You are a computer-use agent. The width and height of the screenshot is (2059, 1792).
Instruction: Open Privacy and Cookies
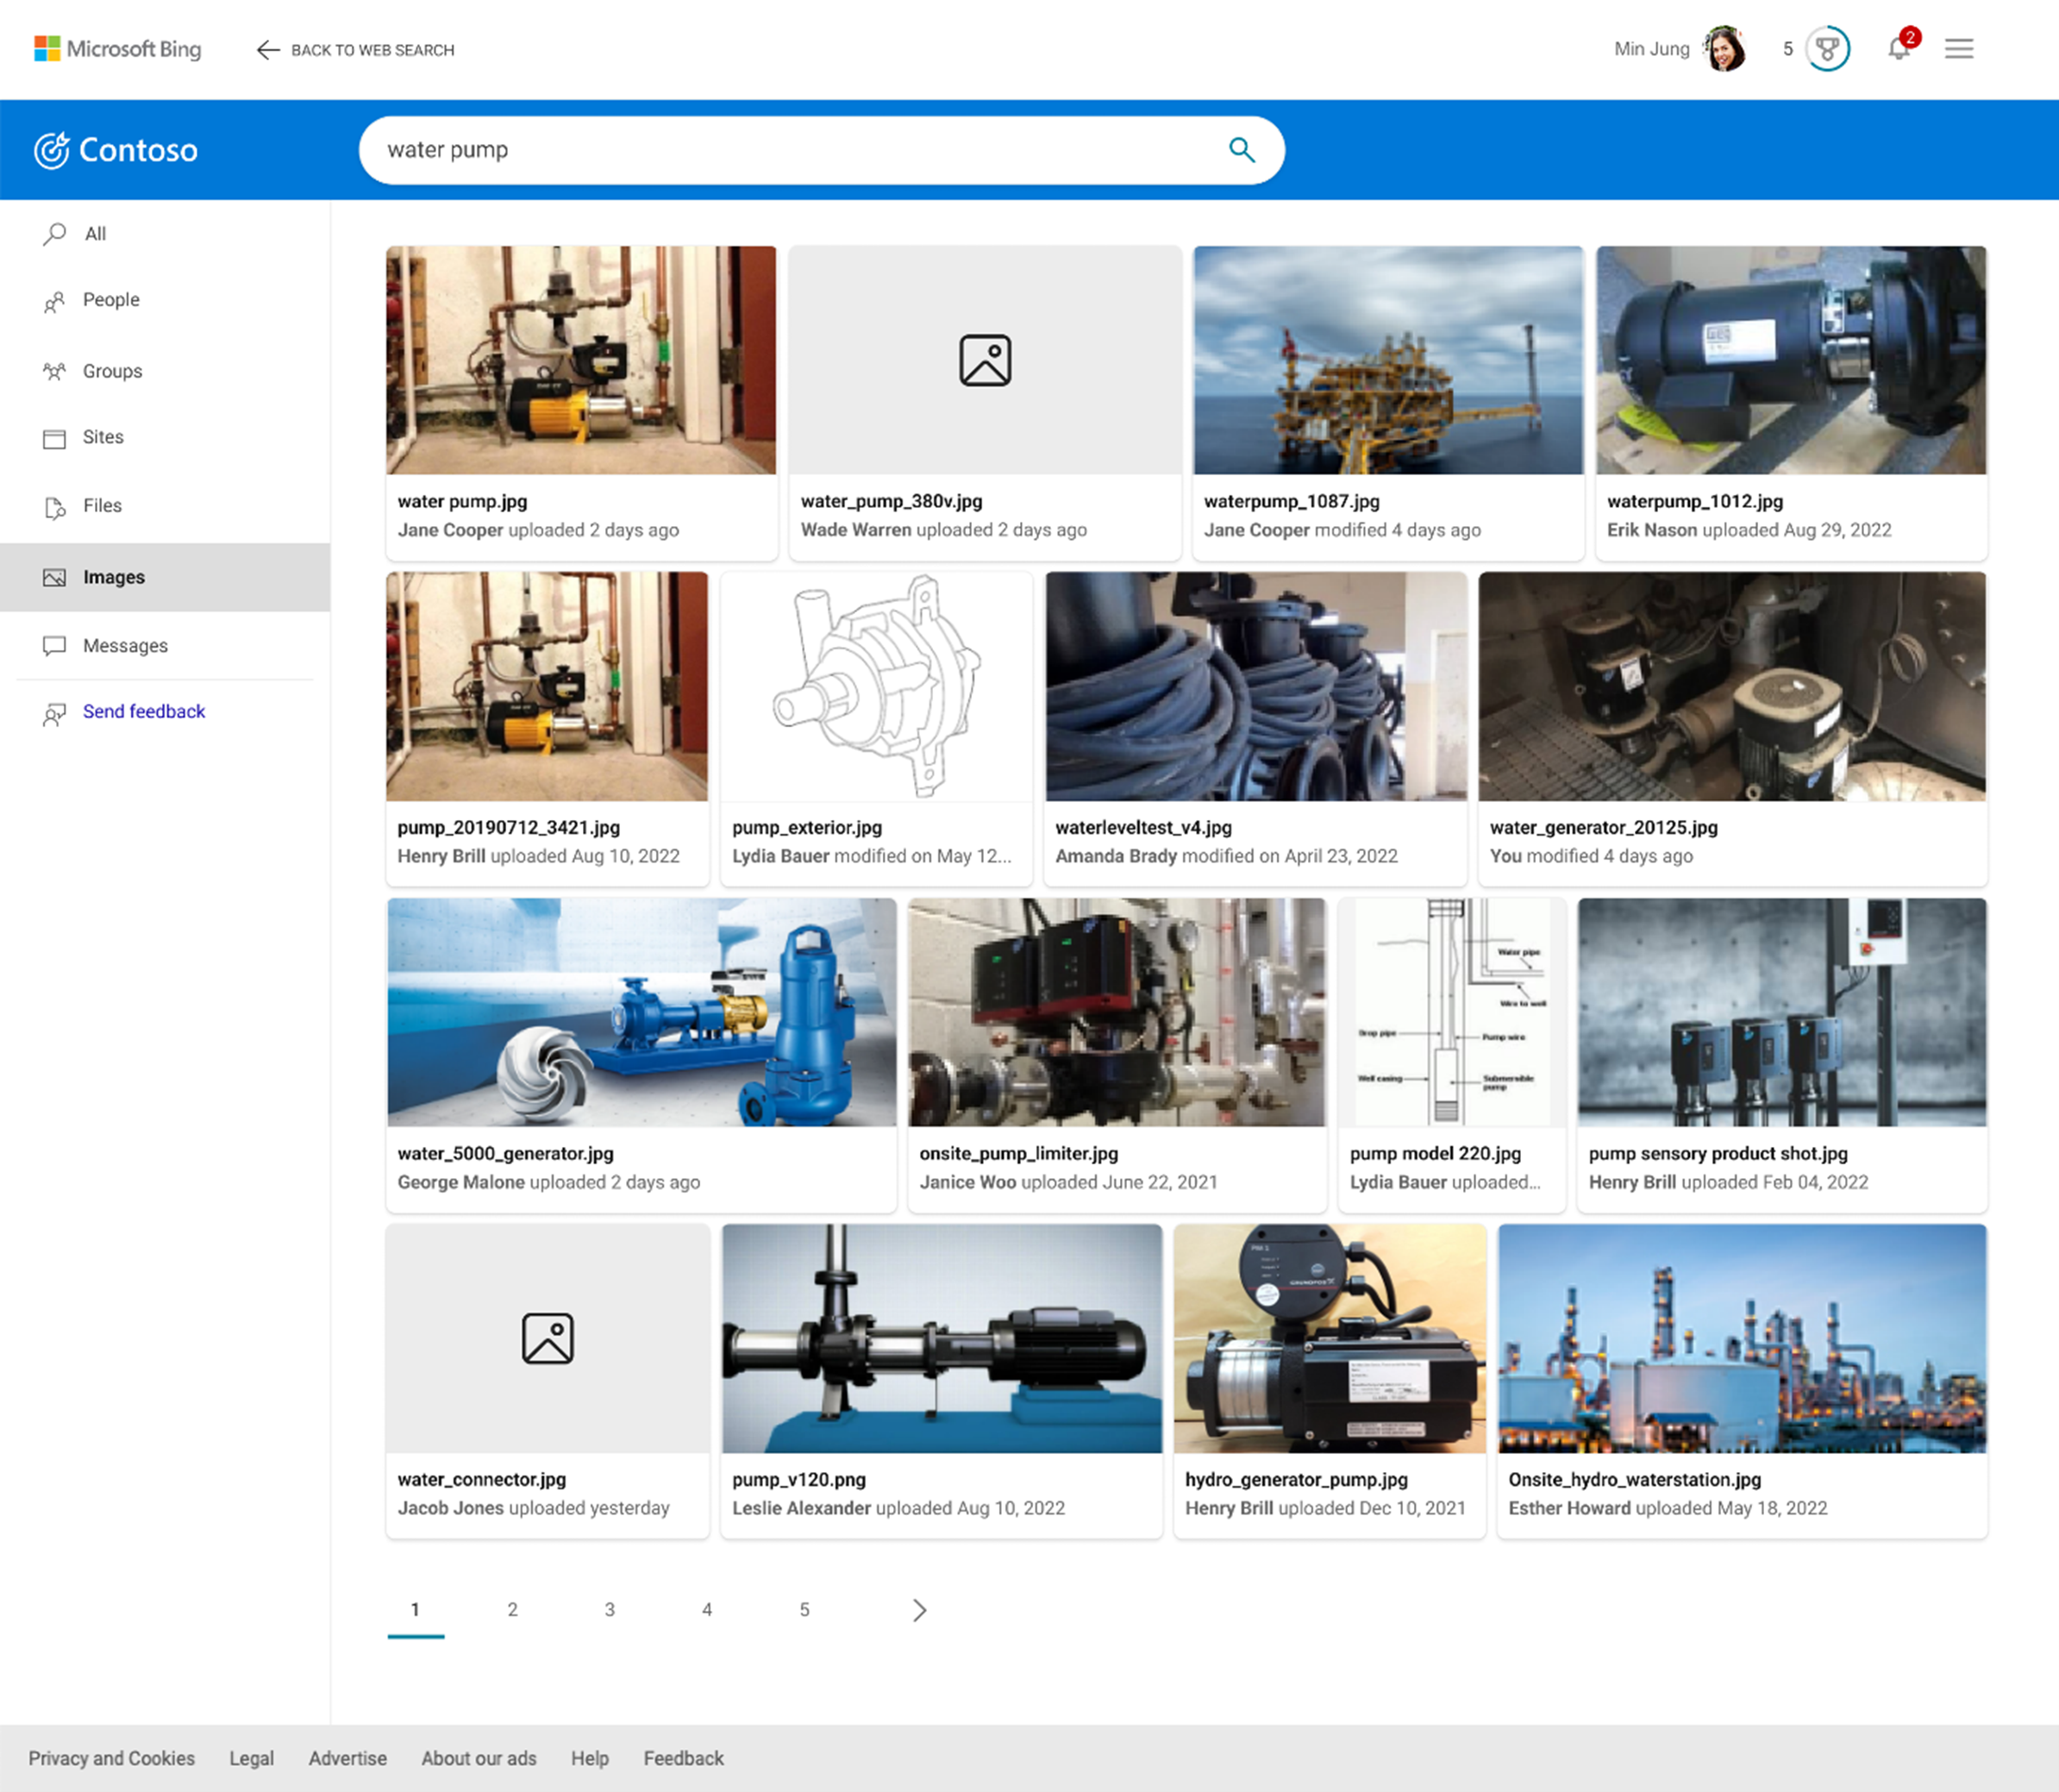111,1758
